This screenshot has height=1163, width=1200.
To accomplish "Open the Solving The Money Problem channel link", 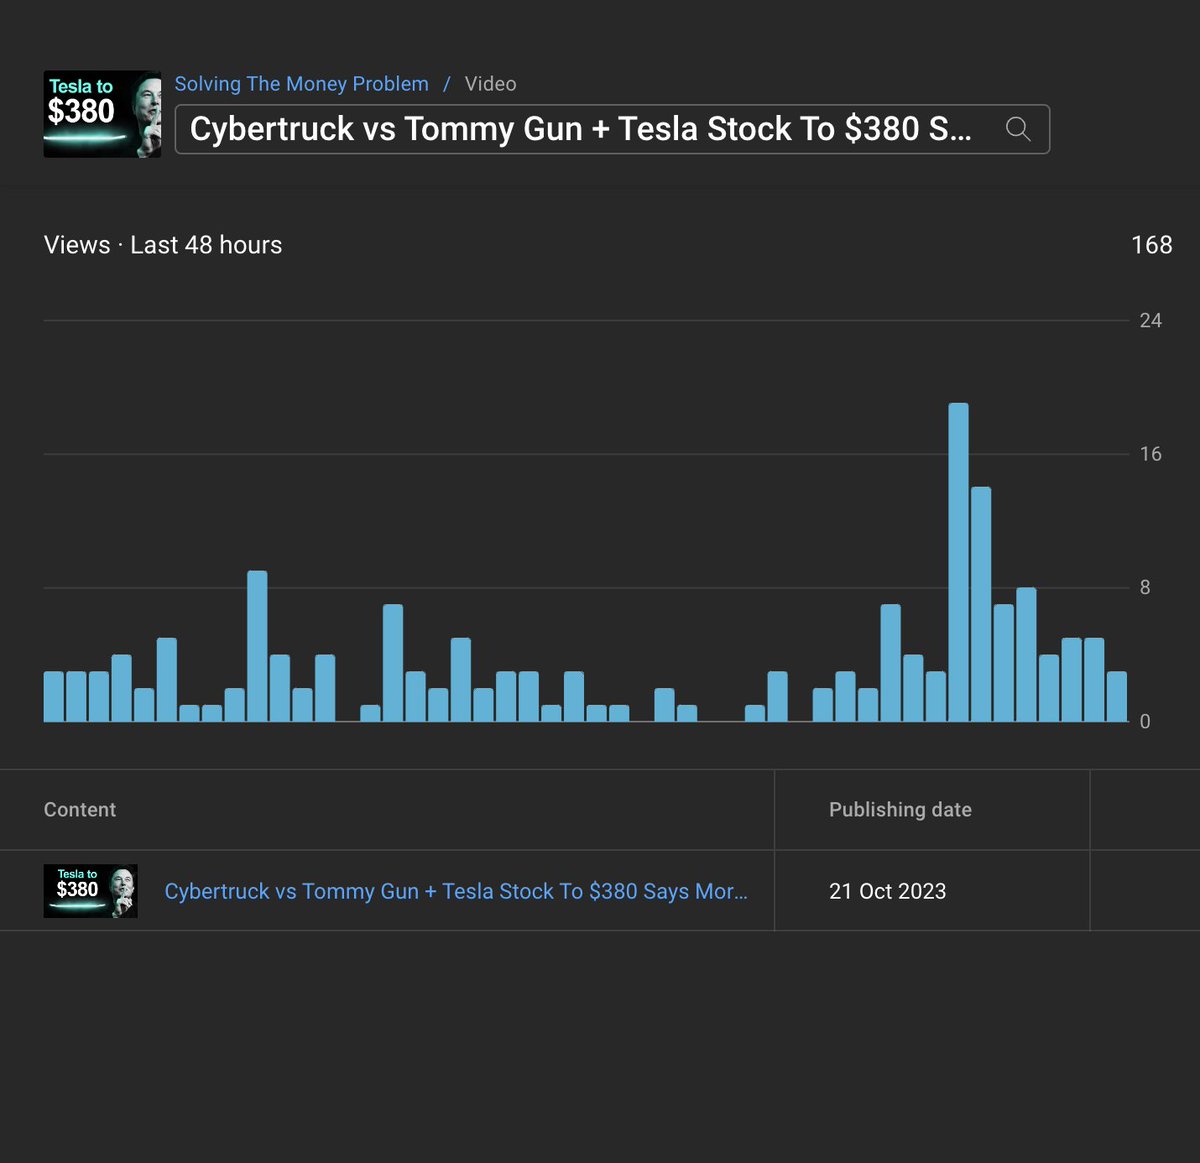I will [x=301, y=84].
